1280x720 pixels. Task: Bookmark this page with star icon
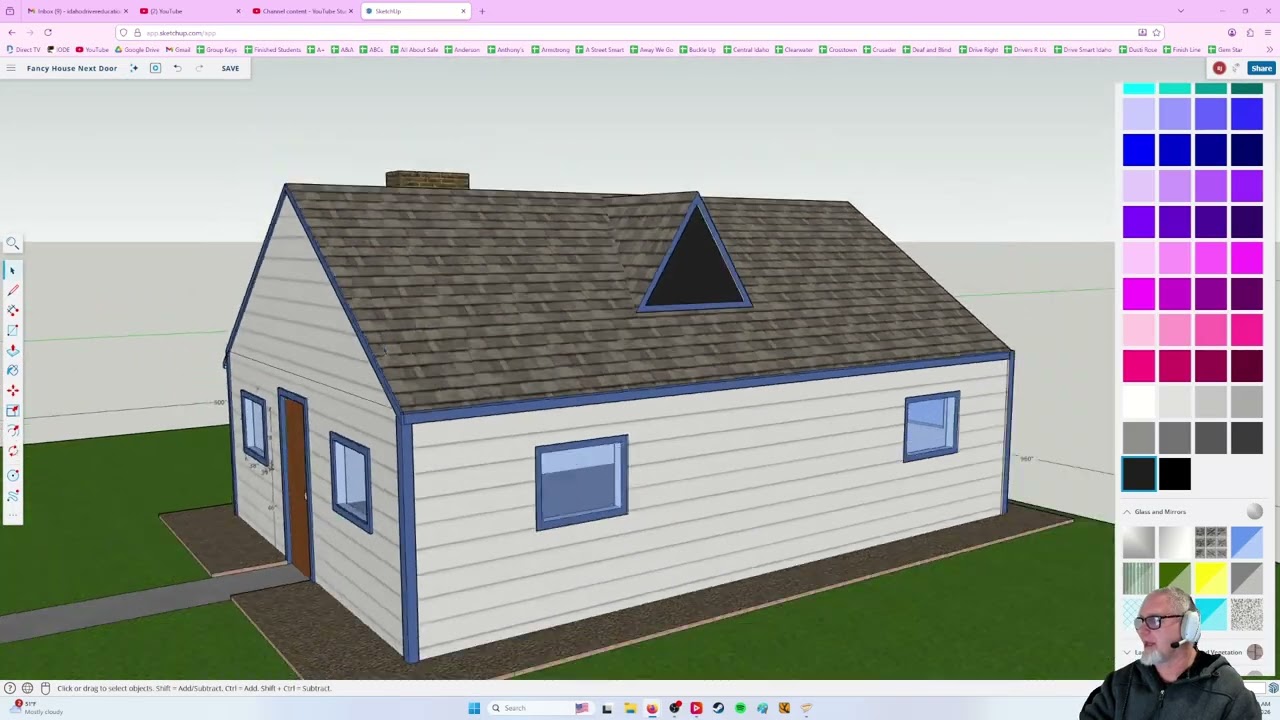[x=1156, y=32]
